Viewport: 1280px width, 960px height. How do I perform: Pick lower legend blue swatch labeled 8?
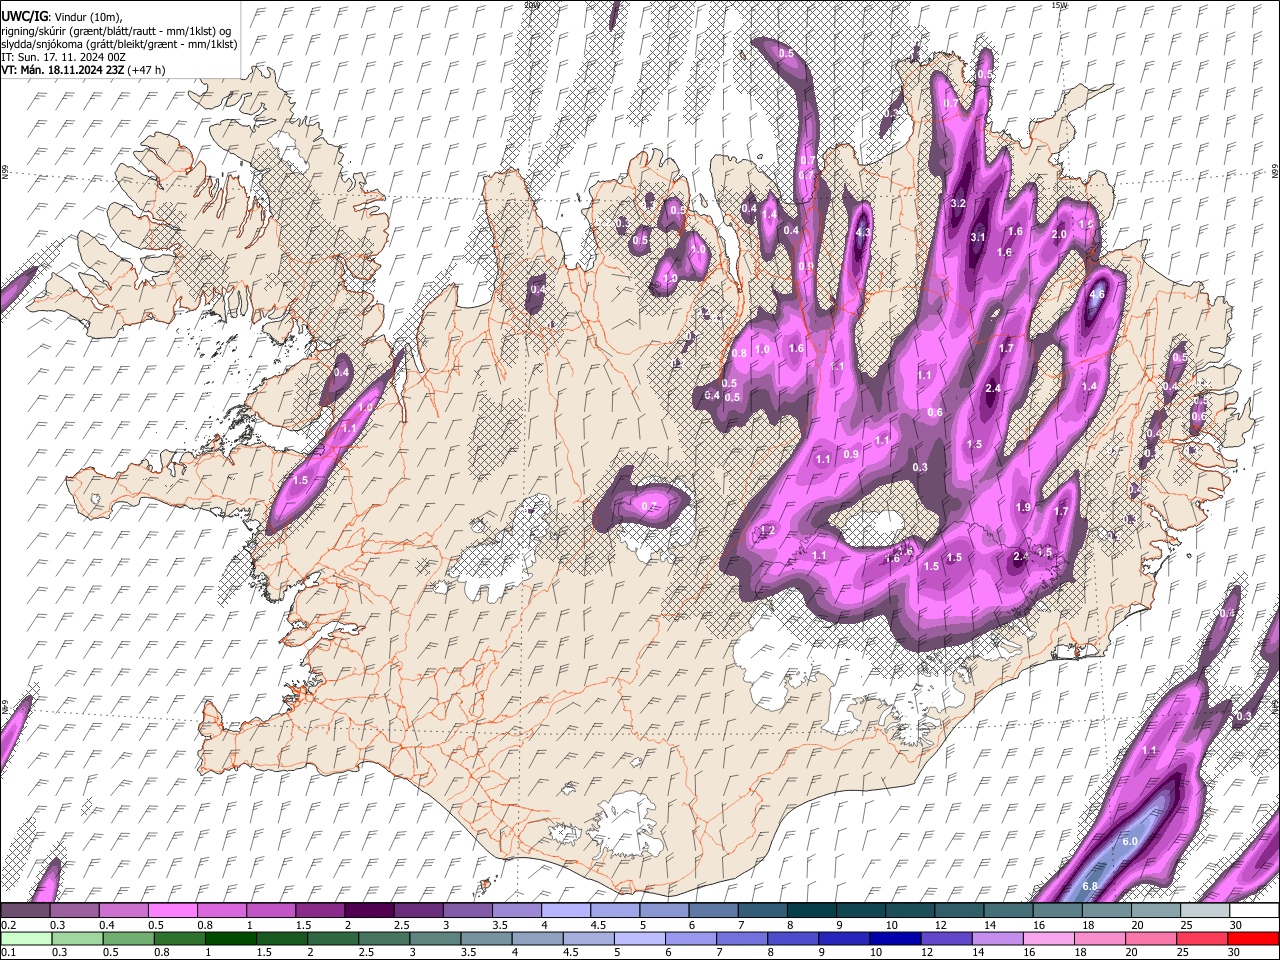click(x=793, y=938)
